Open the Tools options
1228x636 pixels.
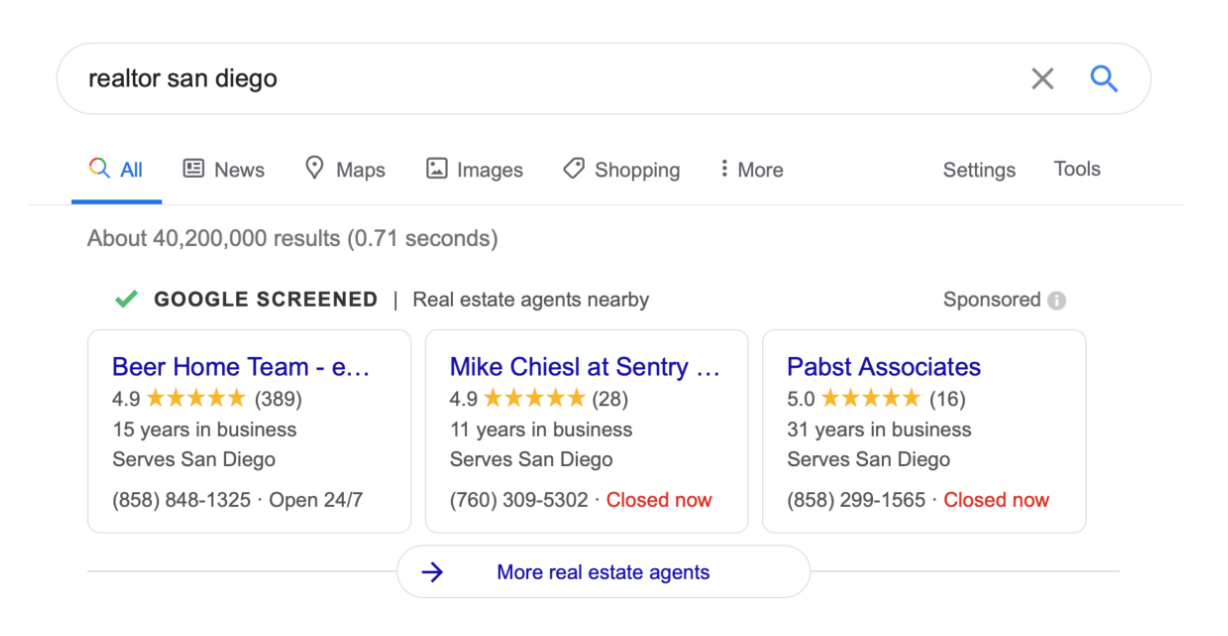[x=1077, y=169]
